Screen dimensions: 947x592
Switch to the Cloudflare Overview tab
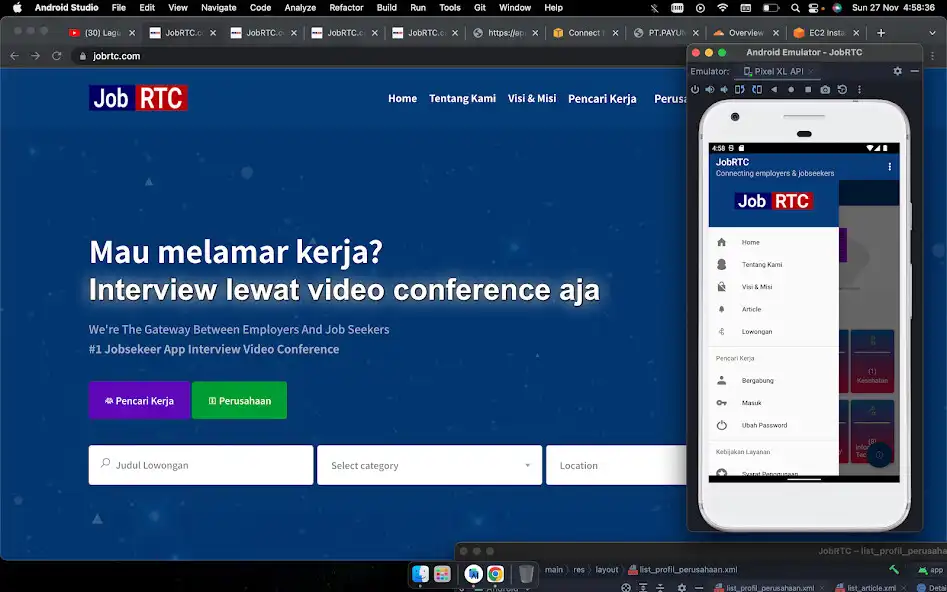click(745, 33)
